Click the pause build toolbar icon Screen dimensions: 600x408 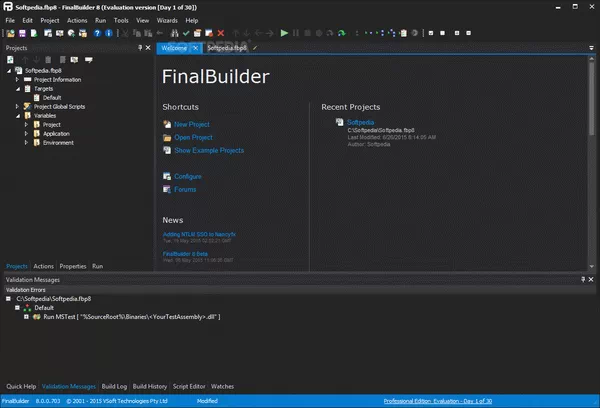coord(296,33)
